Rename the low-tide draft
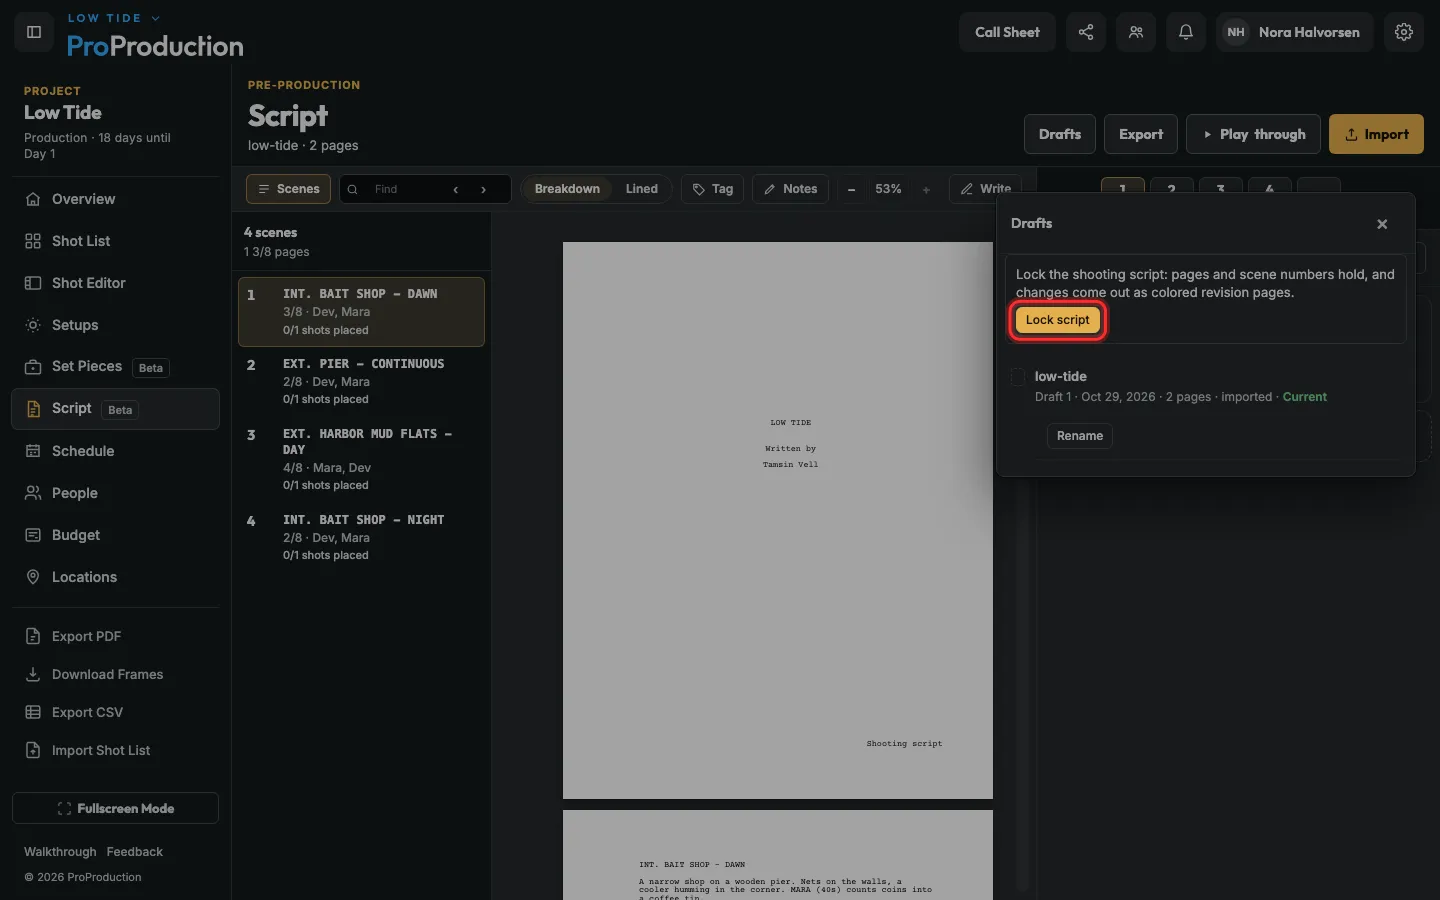The width and height of the screenshot is (1440, 900). tap(1080, 436)
